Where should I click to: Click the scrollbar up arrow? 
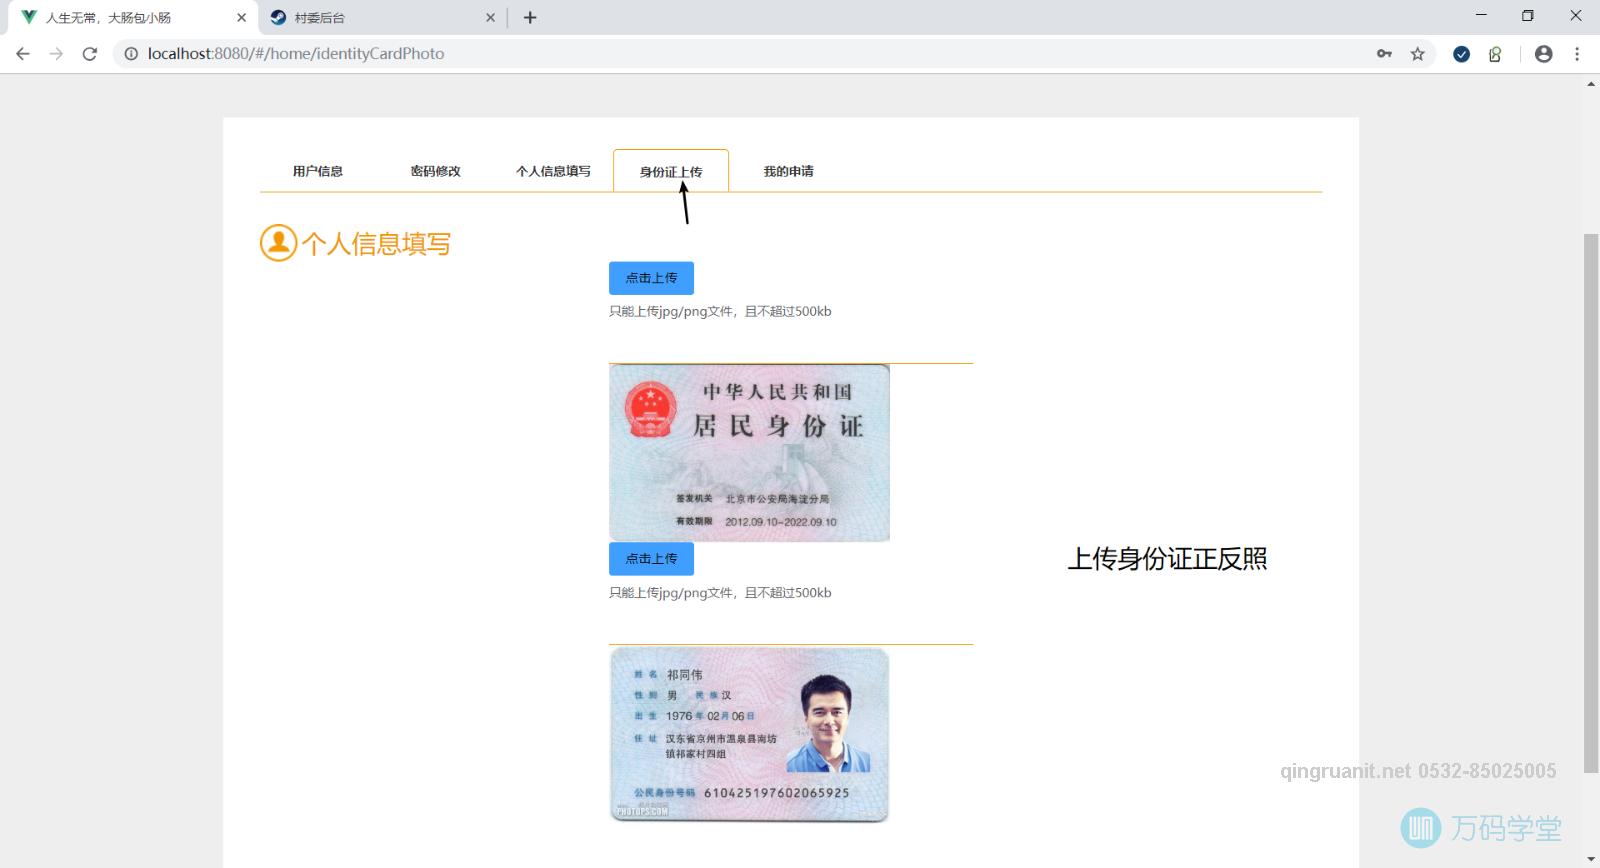tap(1591, 84)
